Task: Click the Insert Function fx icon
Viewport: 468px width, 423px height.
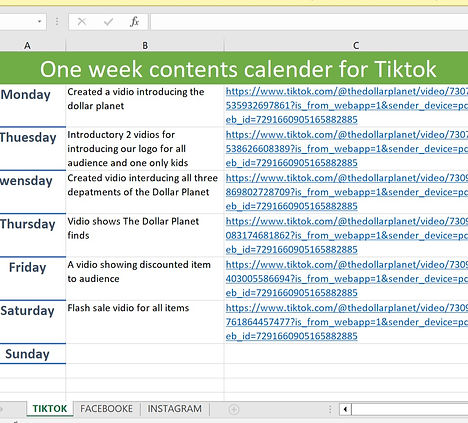Action: tap(134, 22)
